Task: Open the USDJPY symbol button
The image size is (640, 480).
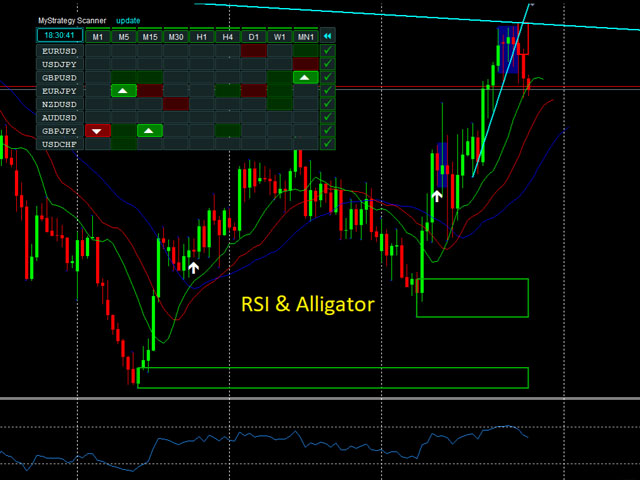Action: [60, 64]
